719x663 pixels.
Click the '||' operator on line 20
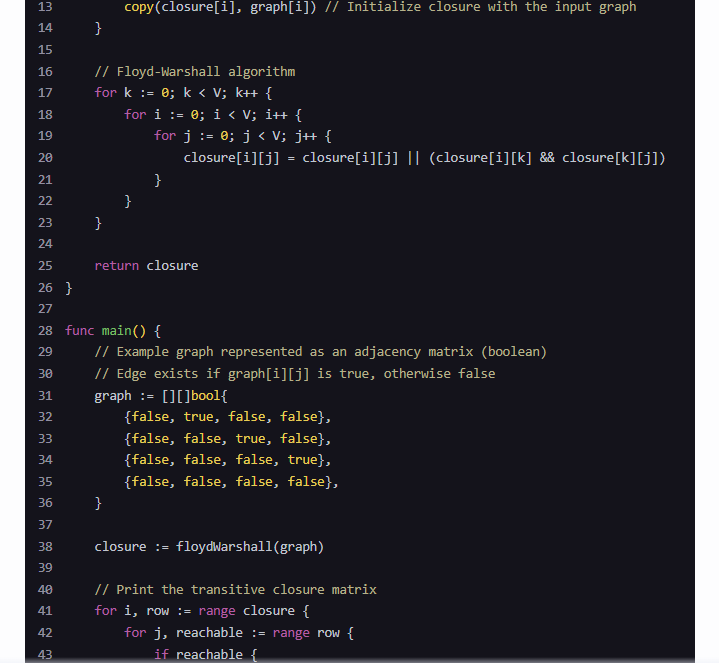pyautogui.click(x=414, y=158)
